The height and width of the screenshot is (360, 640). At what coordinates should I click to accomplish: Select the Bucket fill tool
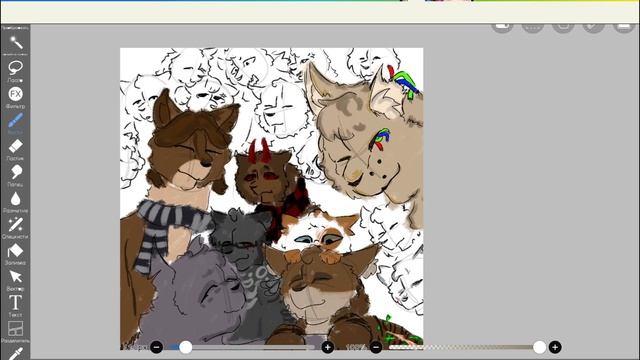coord(16,253)
